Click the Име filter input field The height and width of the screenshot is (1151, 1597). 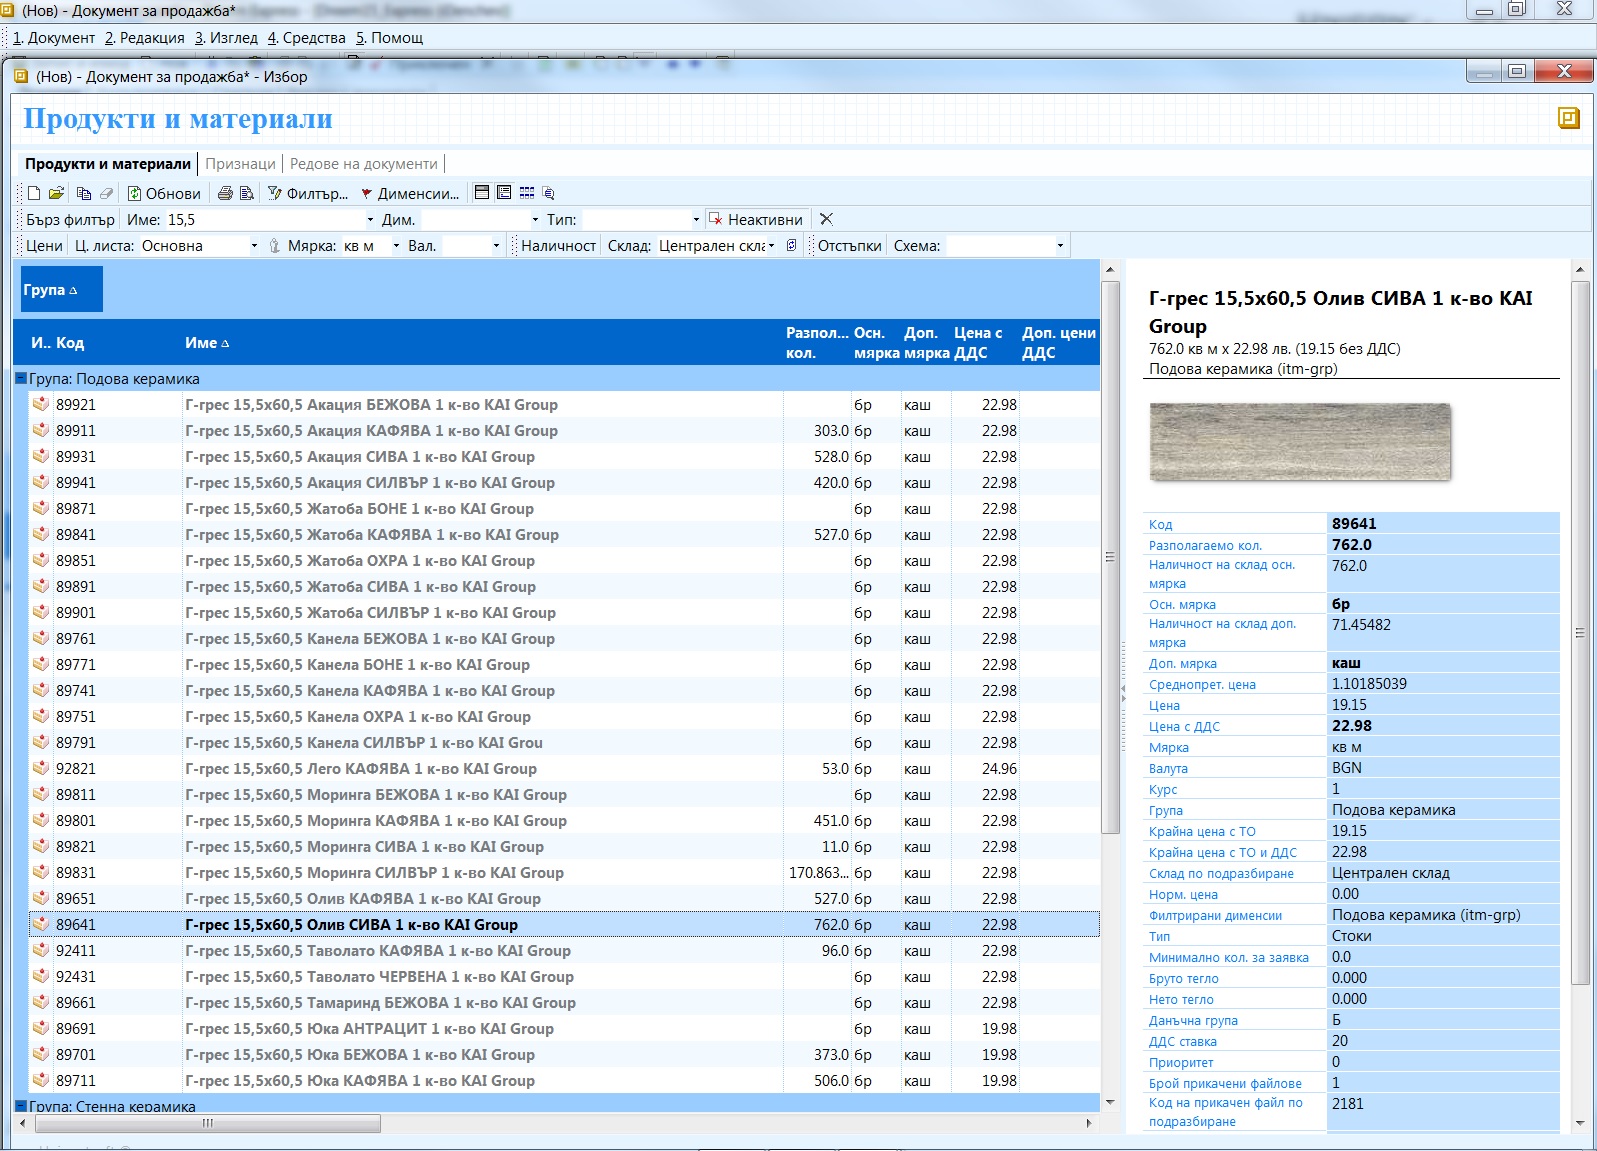(264, 219)
